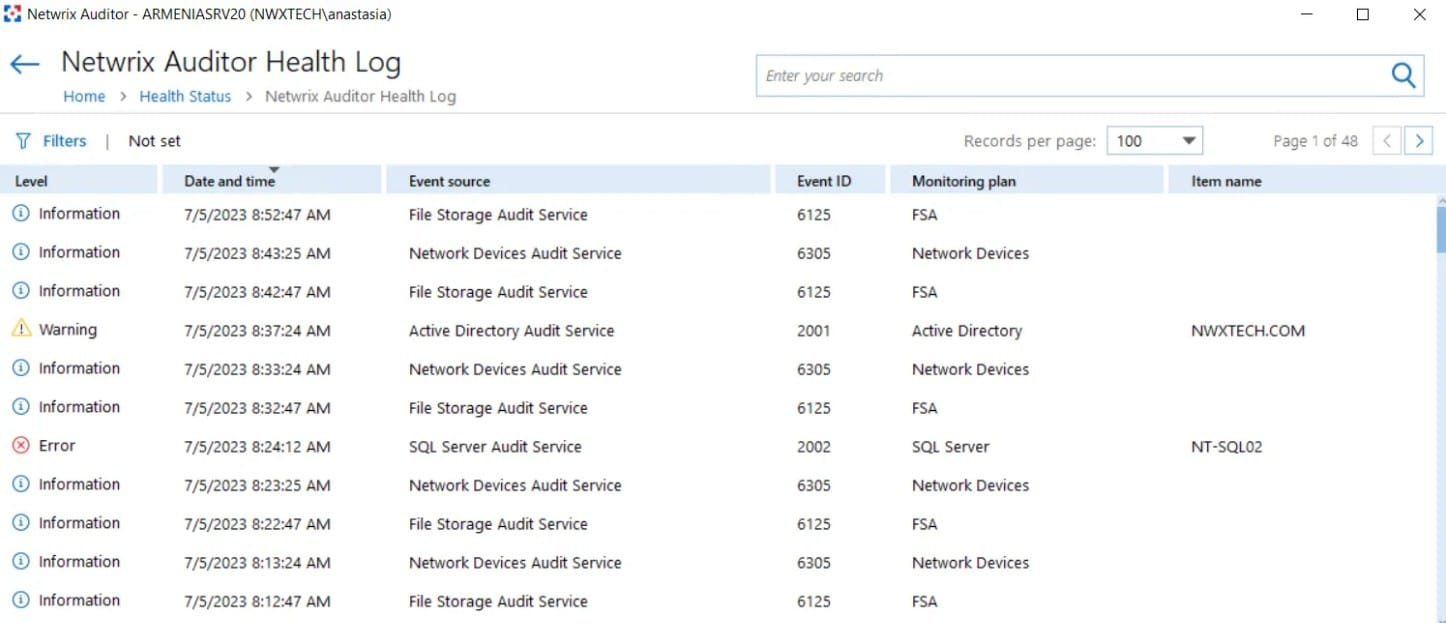Click event ID 2001 cell

point(814,330)
